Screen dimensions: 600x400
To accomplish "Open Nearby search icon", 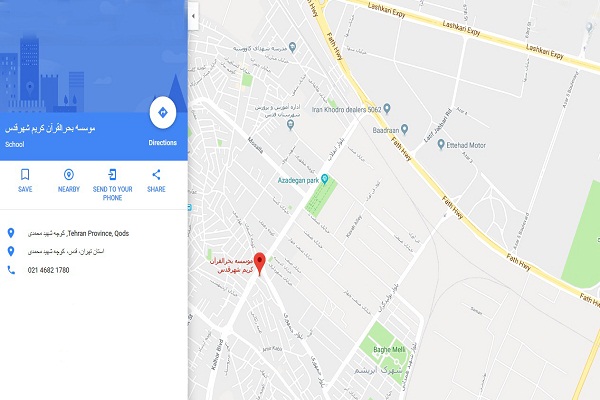I will 68,175.
